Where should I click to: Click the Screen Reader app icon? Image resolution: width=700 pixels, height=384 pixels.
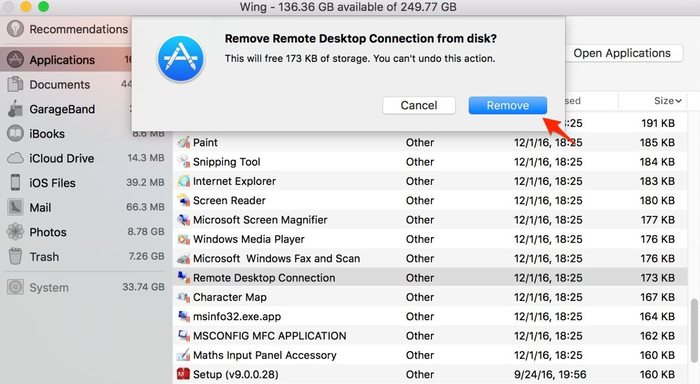(x=183, y=200)
